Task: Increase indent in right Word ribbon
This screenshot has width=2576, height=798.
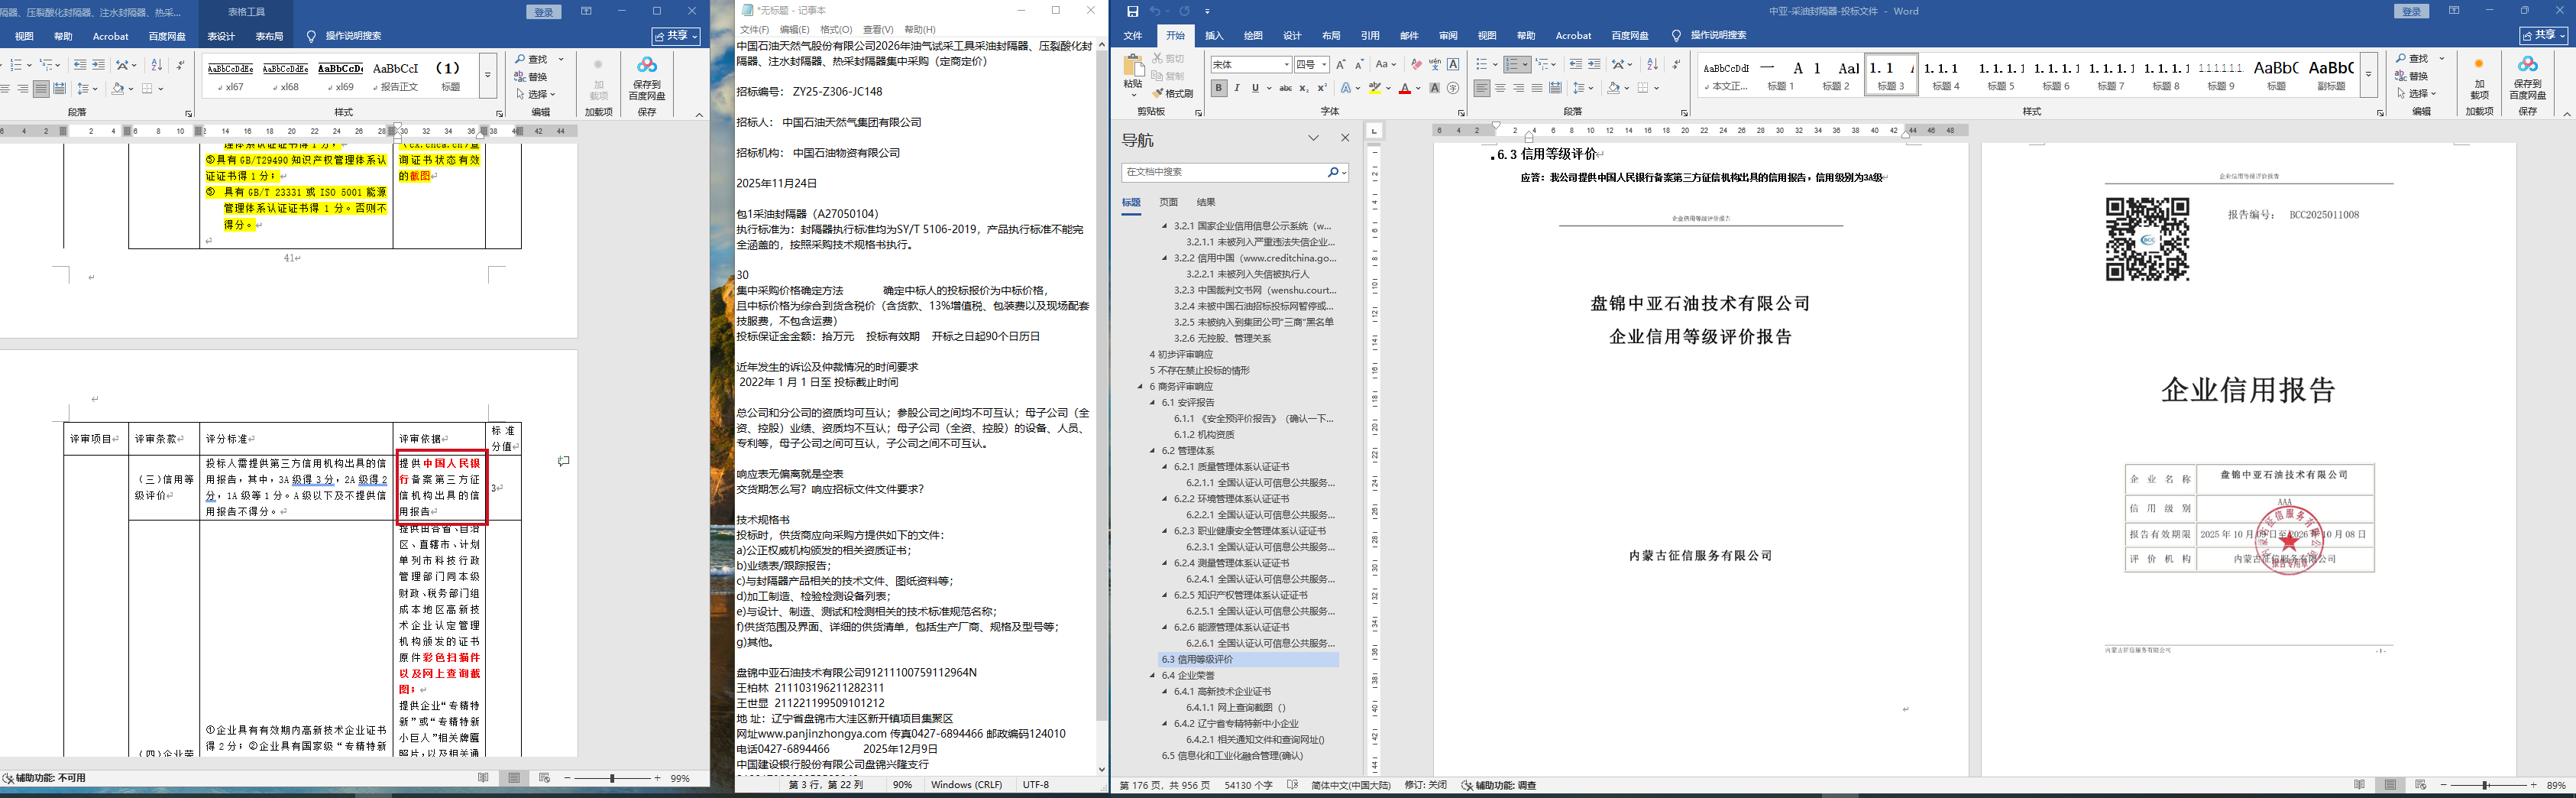Action: pos(1594,64)
